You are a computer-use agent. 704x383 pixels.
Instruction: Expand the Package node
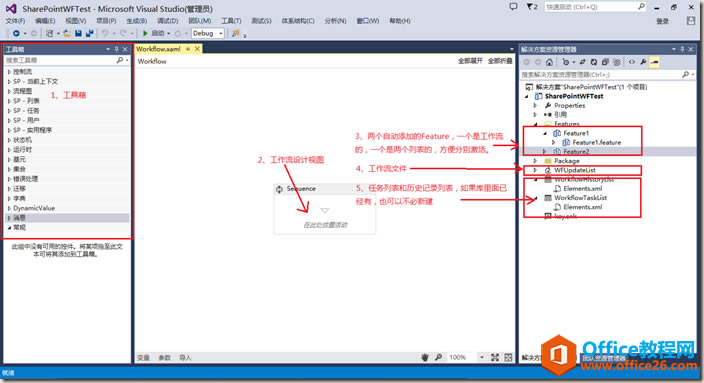[535, 161]
